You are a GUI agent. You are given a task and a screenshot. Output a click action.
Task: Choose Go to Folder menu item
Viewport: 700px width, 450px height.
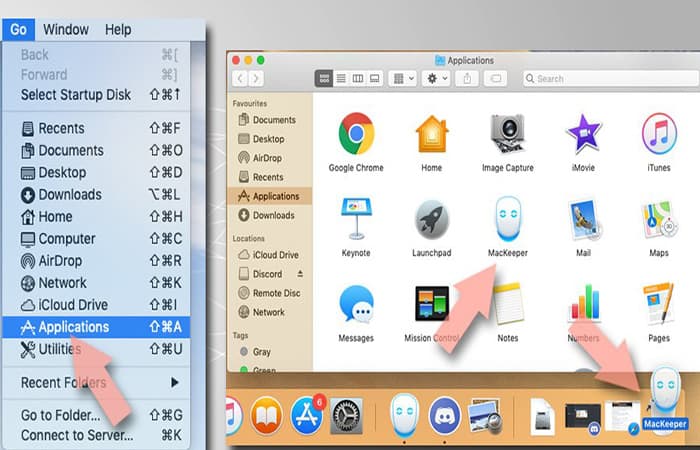tap(96, 415)
